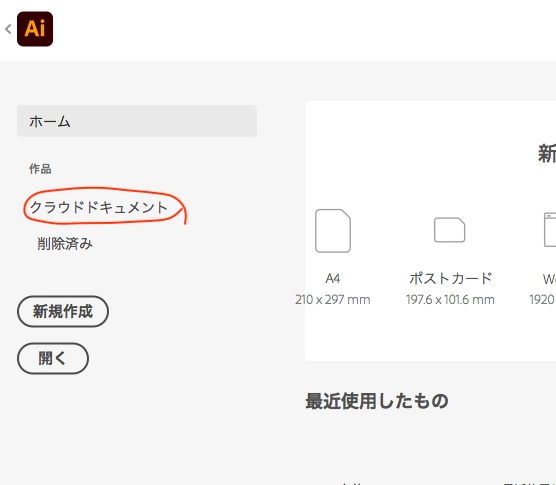Image resolution: width=556 pixels, height=485 pixels.
Task: Click the 最近使用したもの heading
Action: point(377,401)
